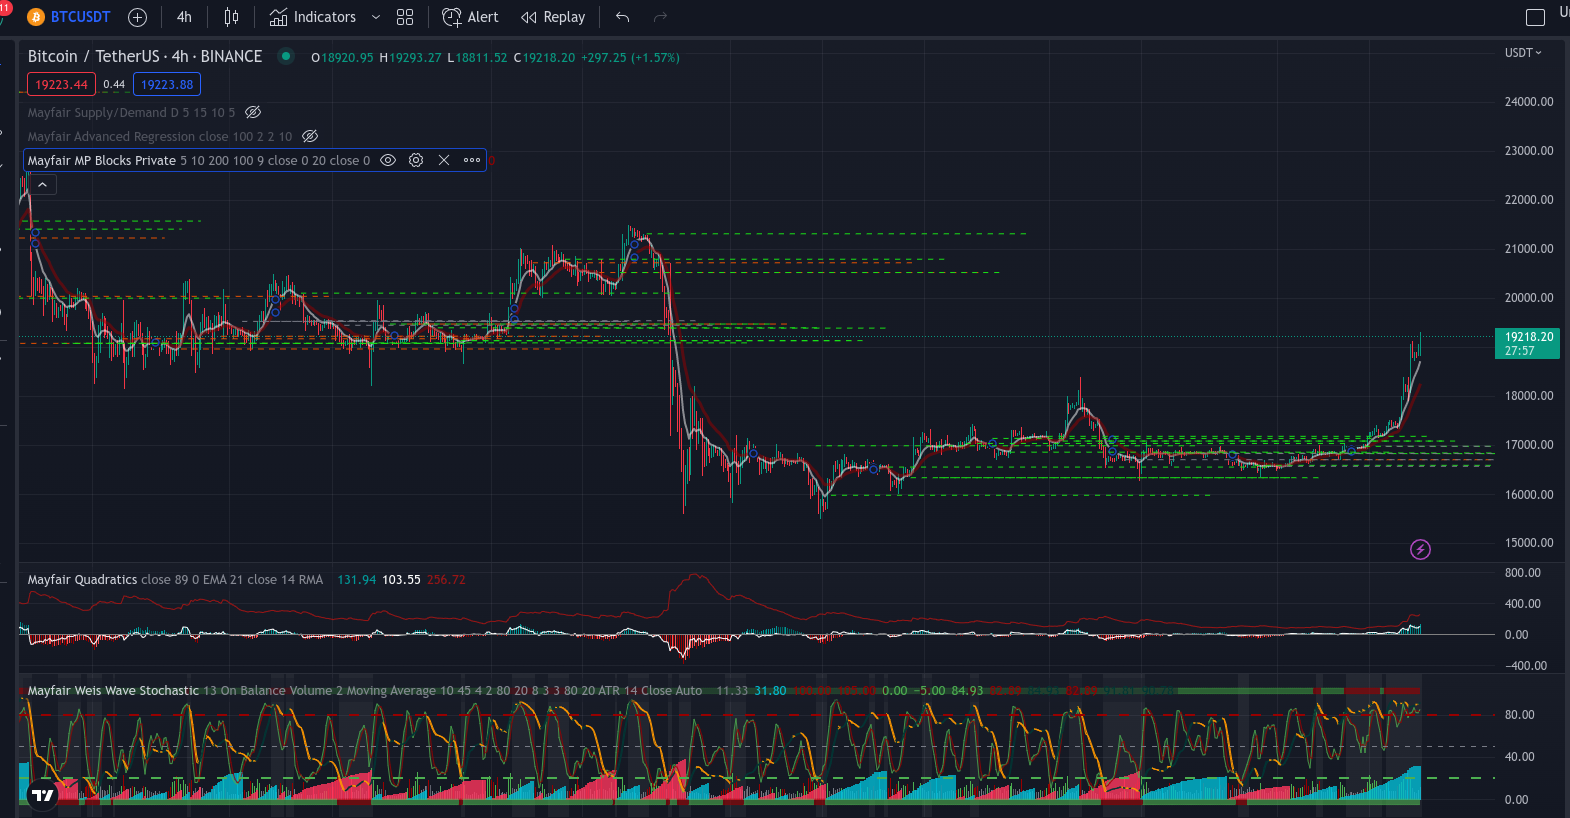Click the Mayfair Advanced Regression indicator name
Image resolution: width=1570 pixels, height=818 pixels.
pos(160,136)
